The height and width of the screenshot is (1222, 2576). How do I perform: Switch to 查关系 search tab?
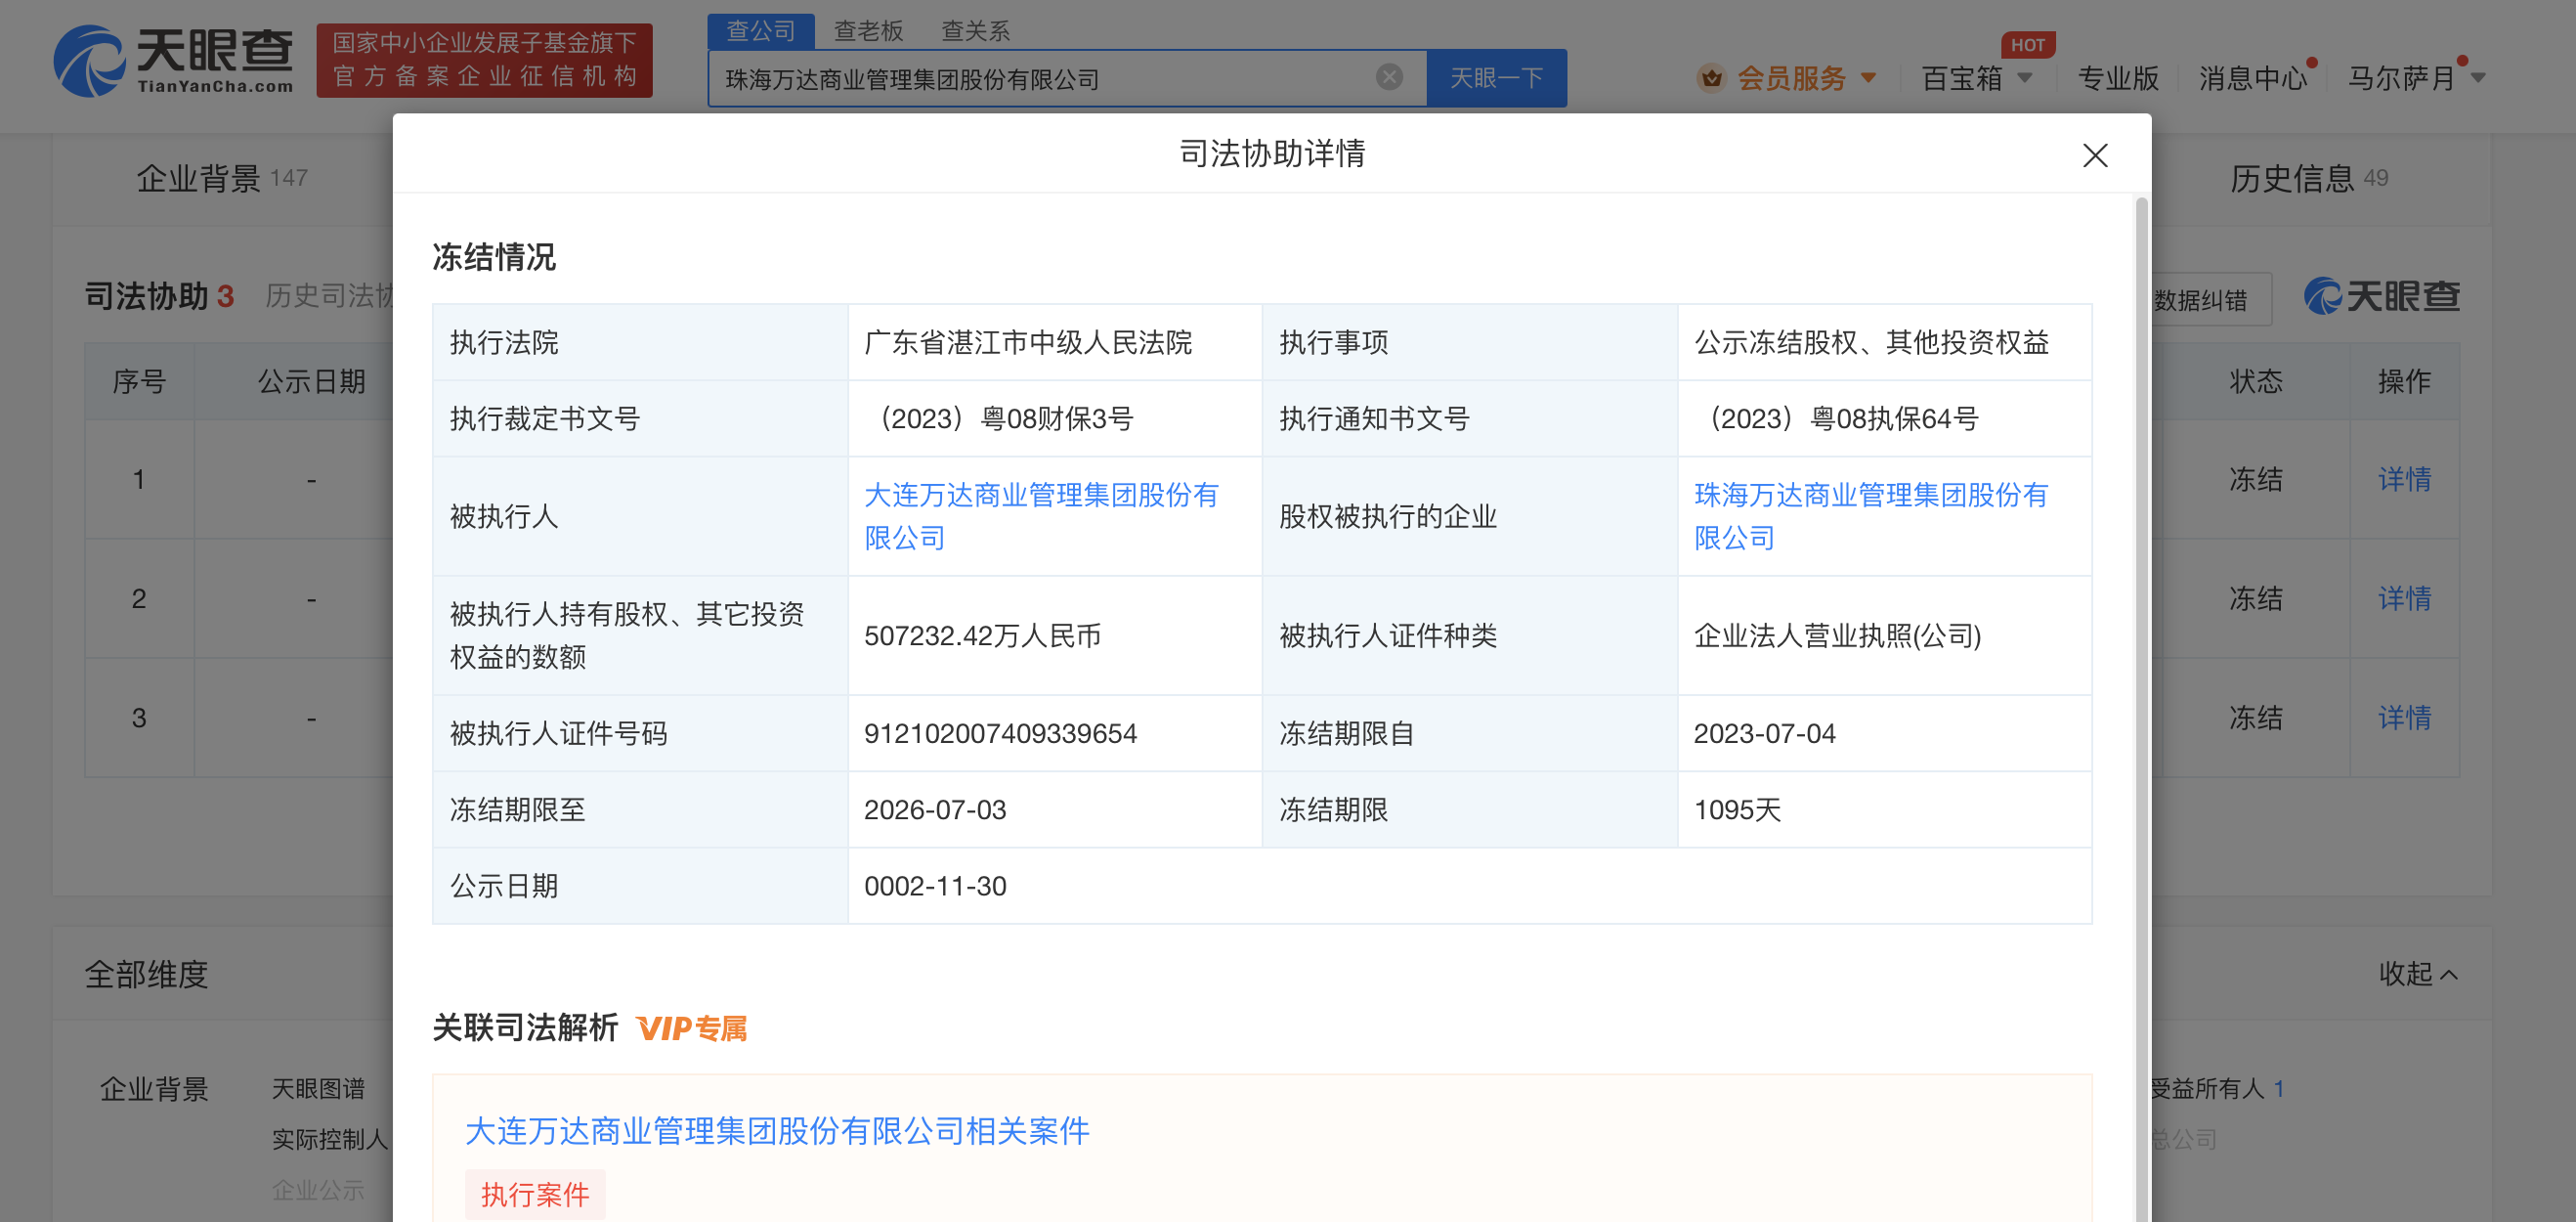pos(975,31)
